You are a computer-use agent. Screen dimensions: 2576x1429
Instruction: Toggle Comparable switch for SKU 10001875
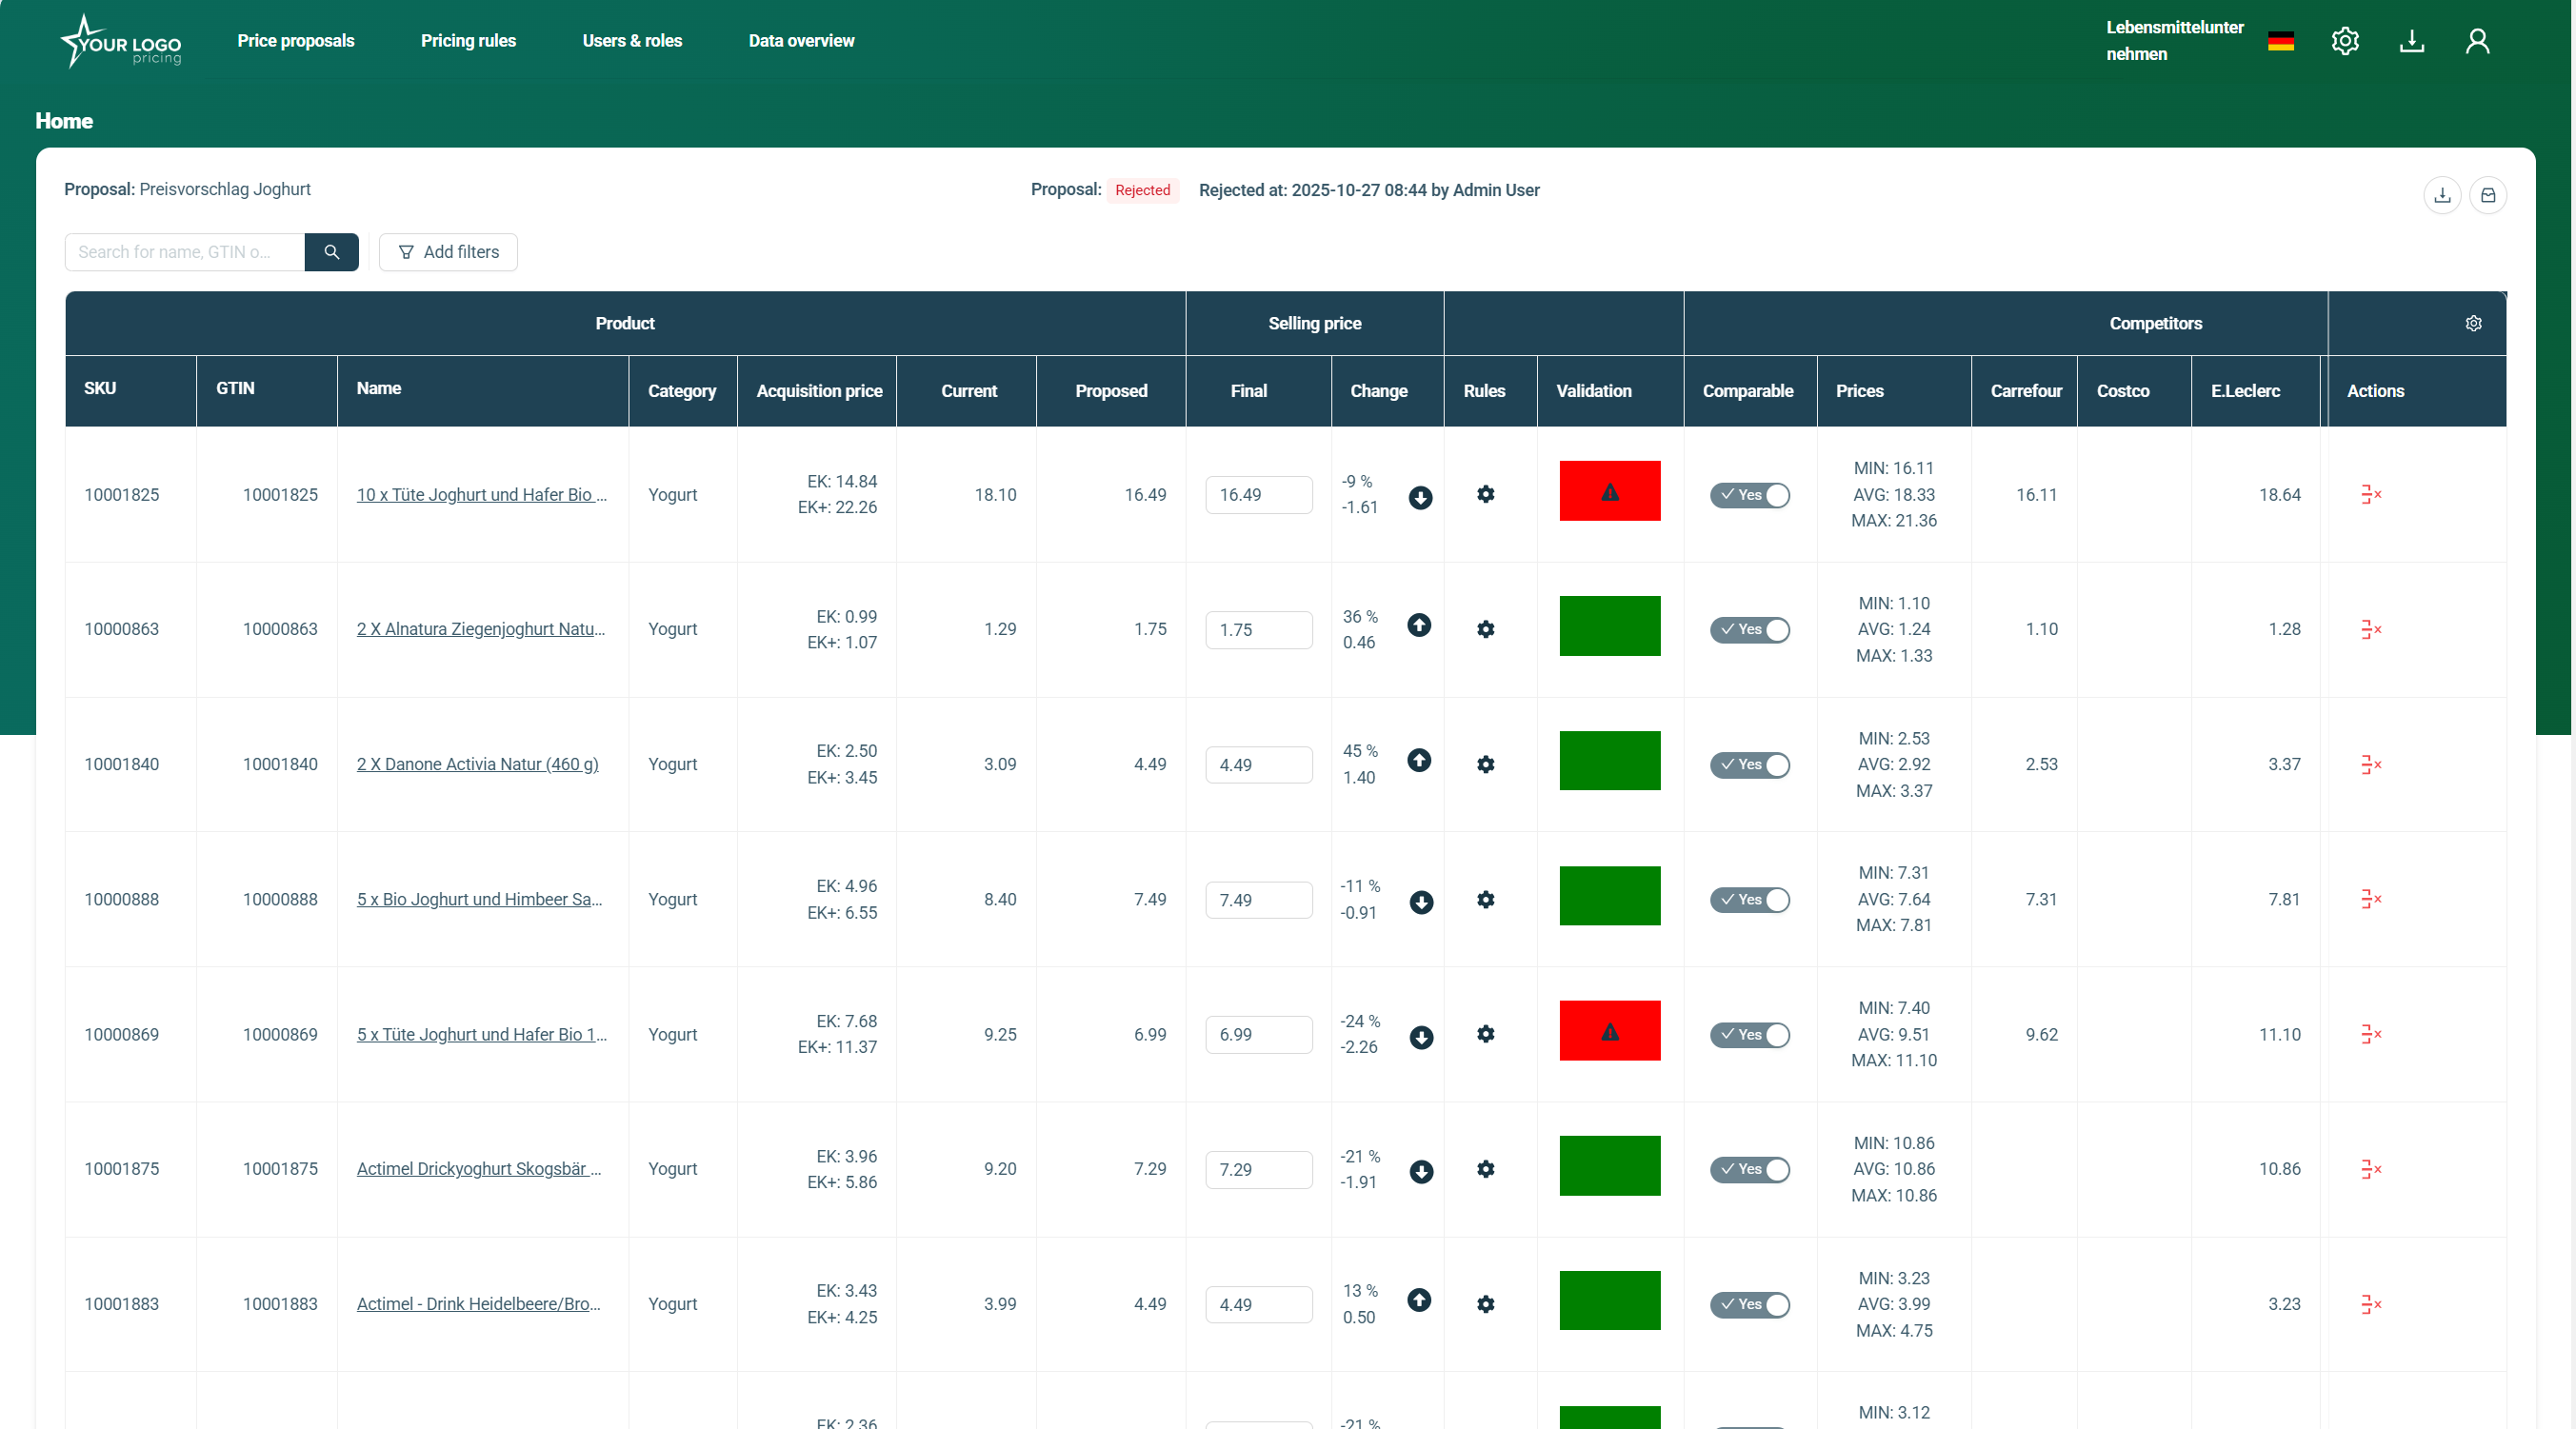[1749, 1170]
